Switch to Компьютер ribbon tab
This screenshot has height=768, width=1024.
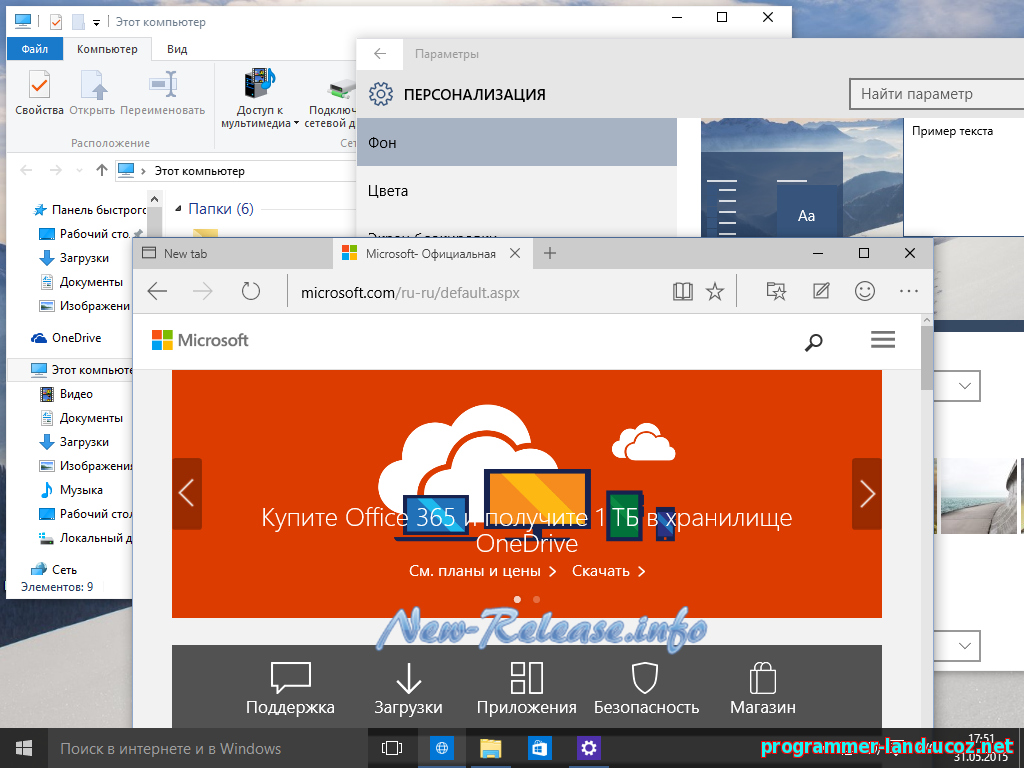coord(107,49)
